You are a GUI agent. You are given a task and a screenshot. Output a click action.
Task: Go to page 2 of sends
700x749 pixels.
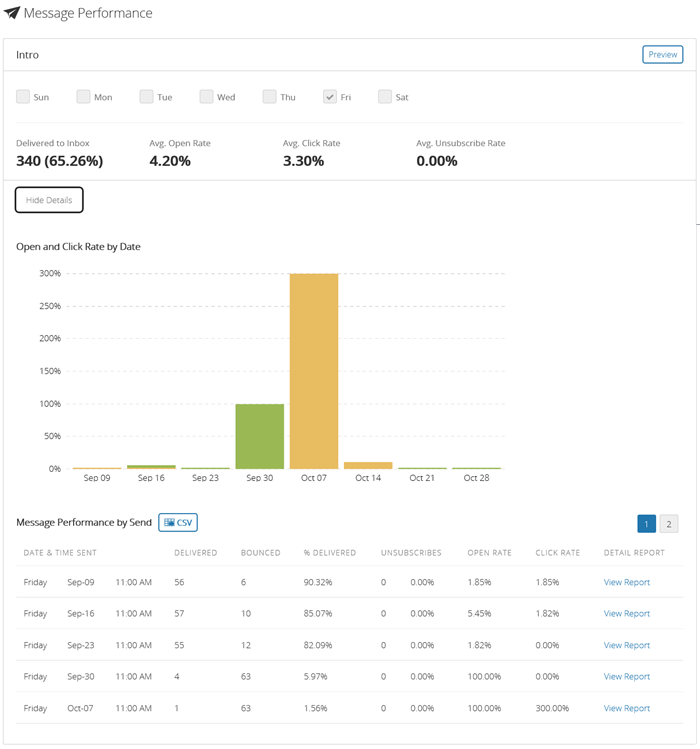click(669, 523)
